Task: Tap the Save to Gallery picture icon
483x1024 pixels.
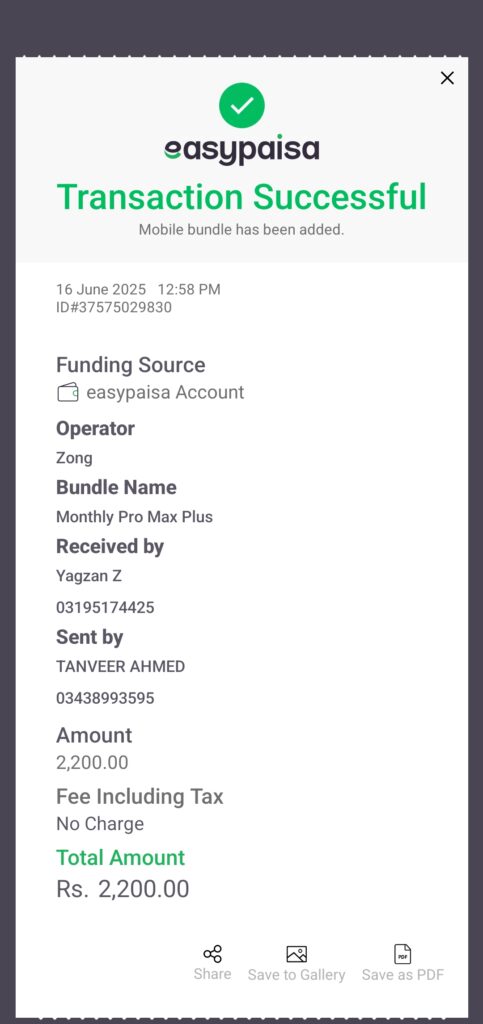Action: tap(296, 954)
